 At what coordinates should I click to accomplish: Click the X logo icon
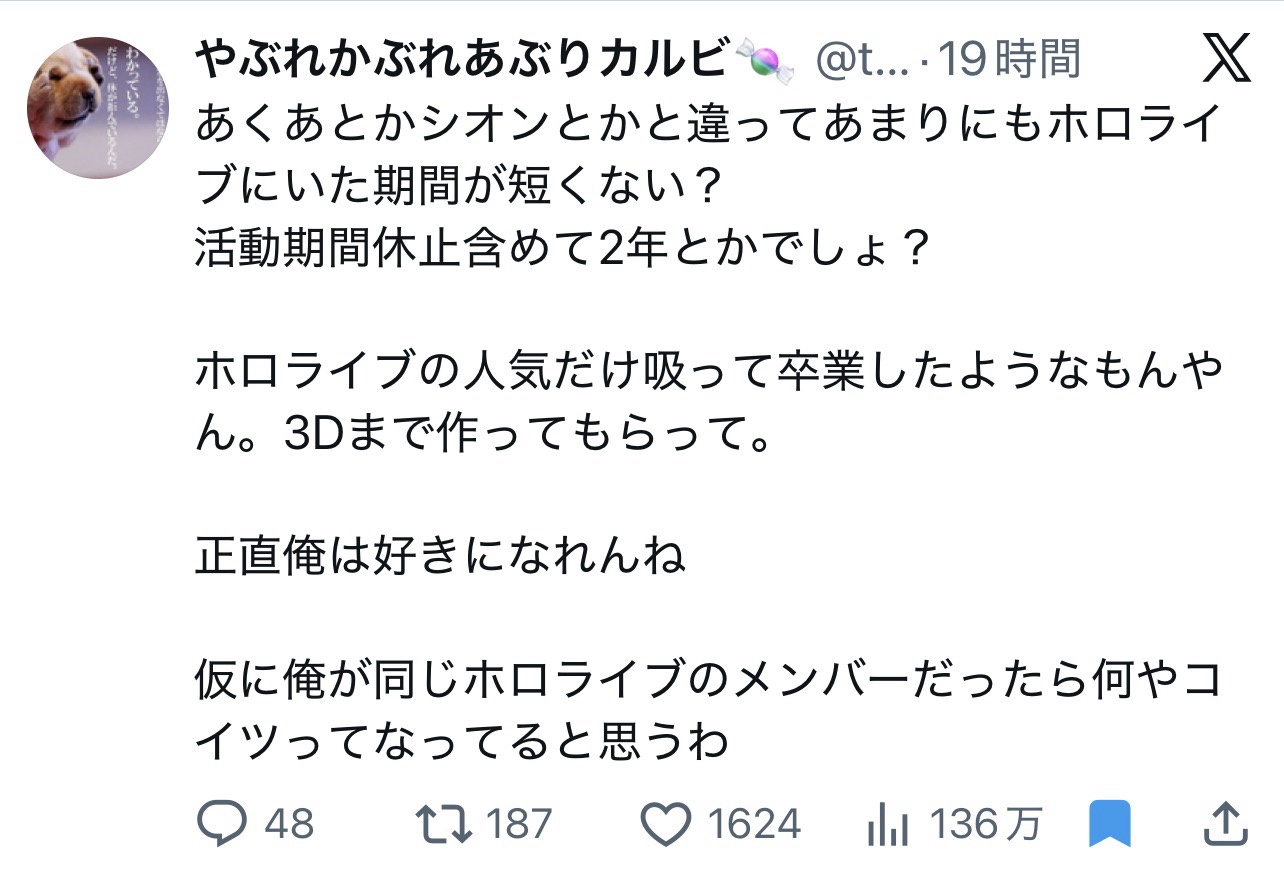(1226, 59)
